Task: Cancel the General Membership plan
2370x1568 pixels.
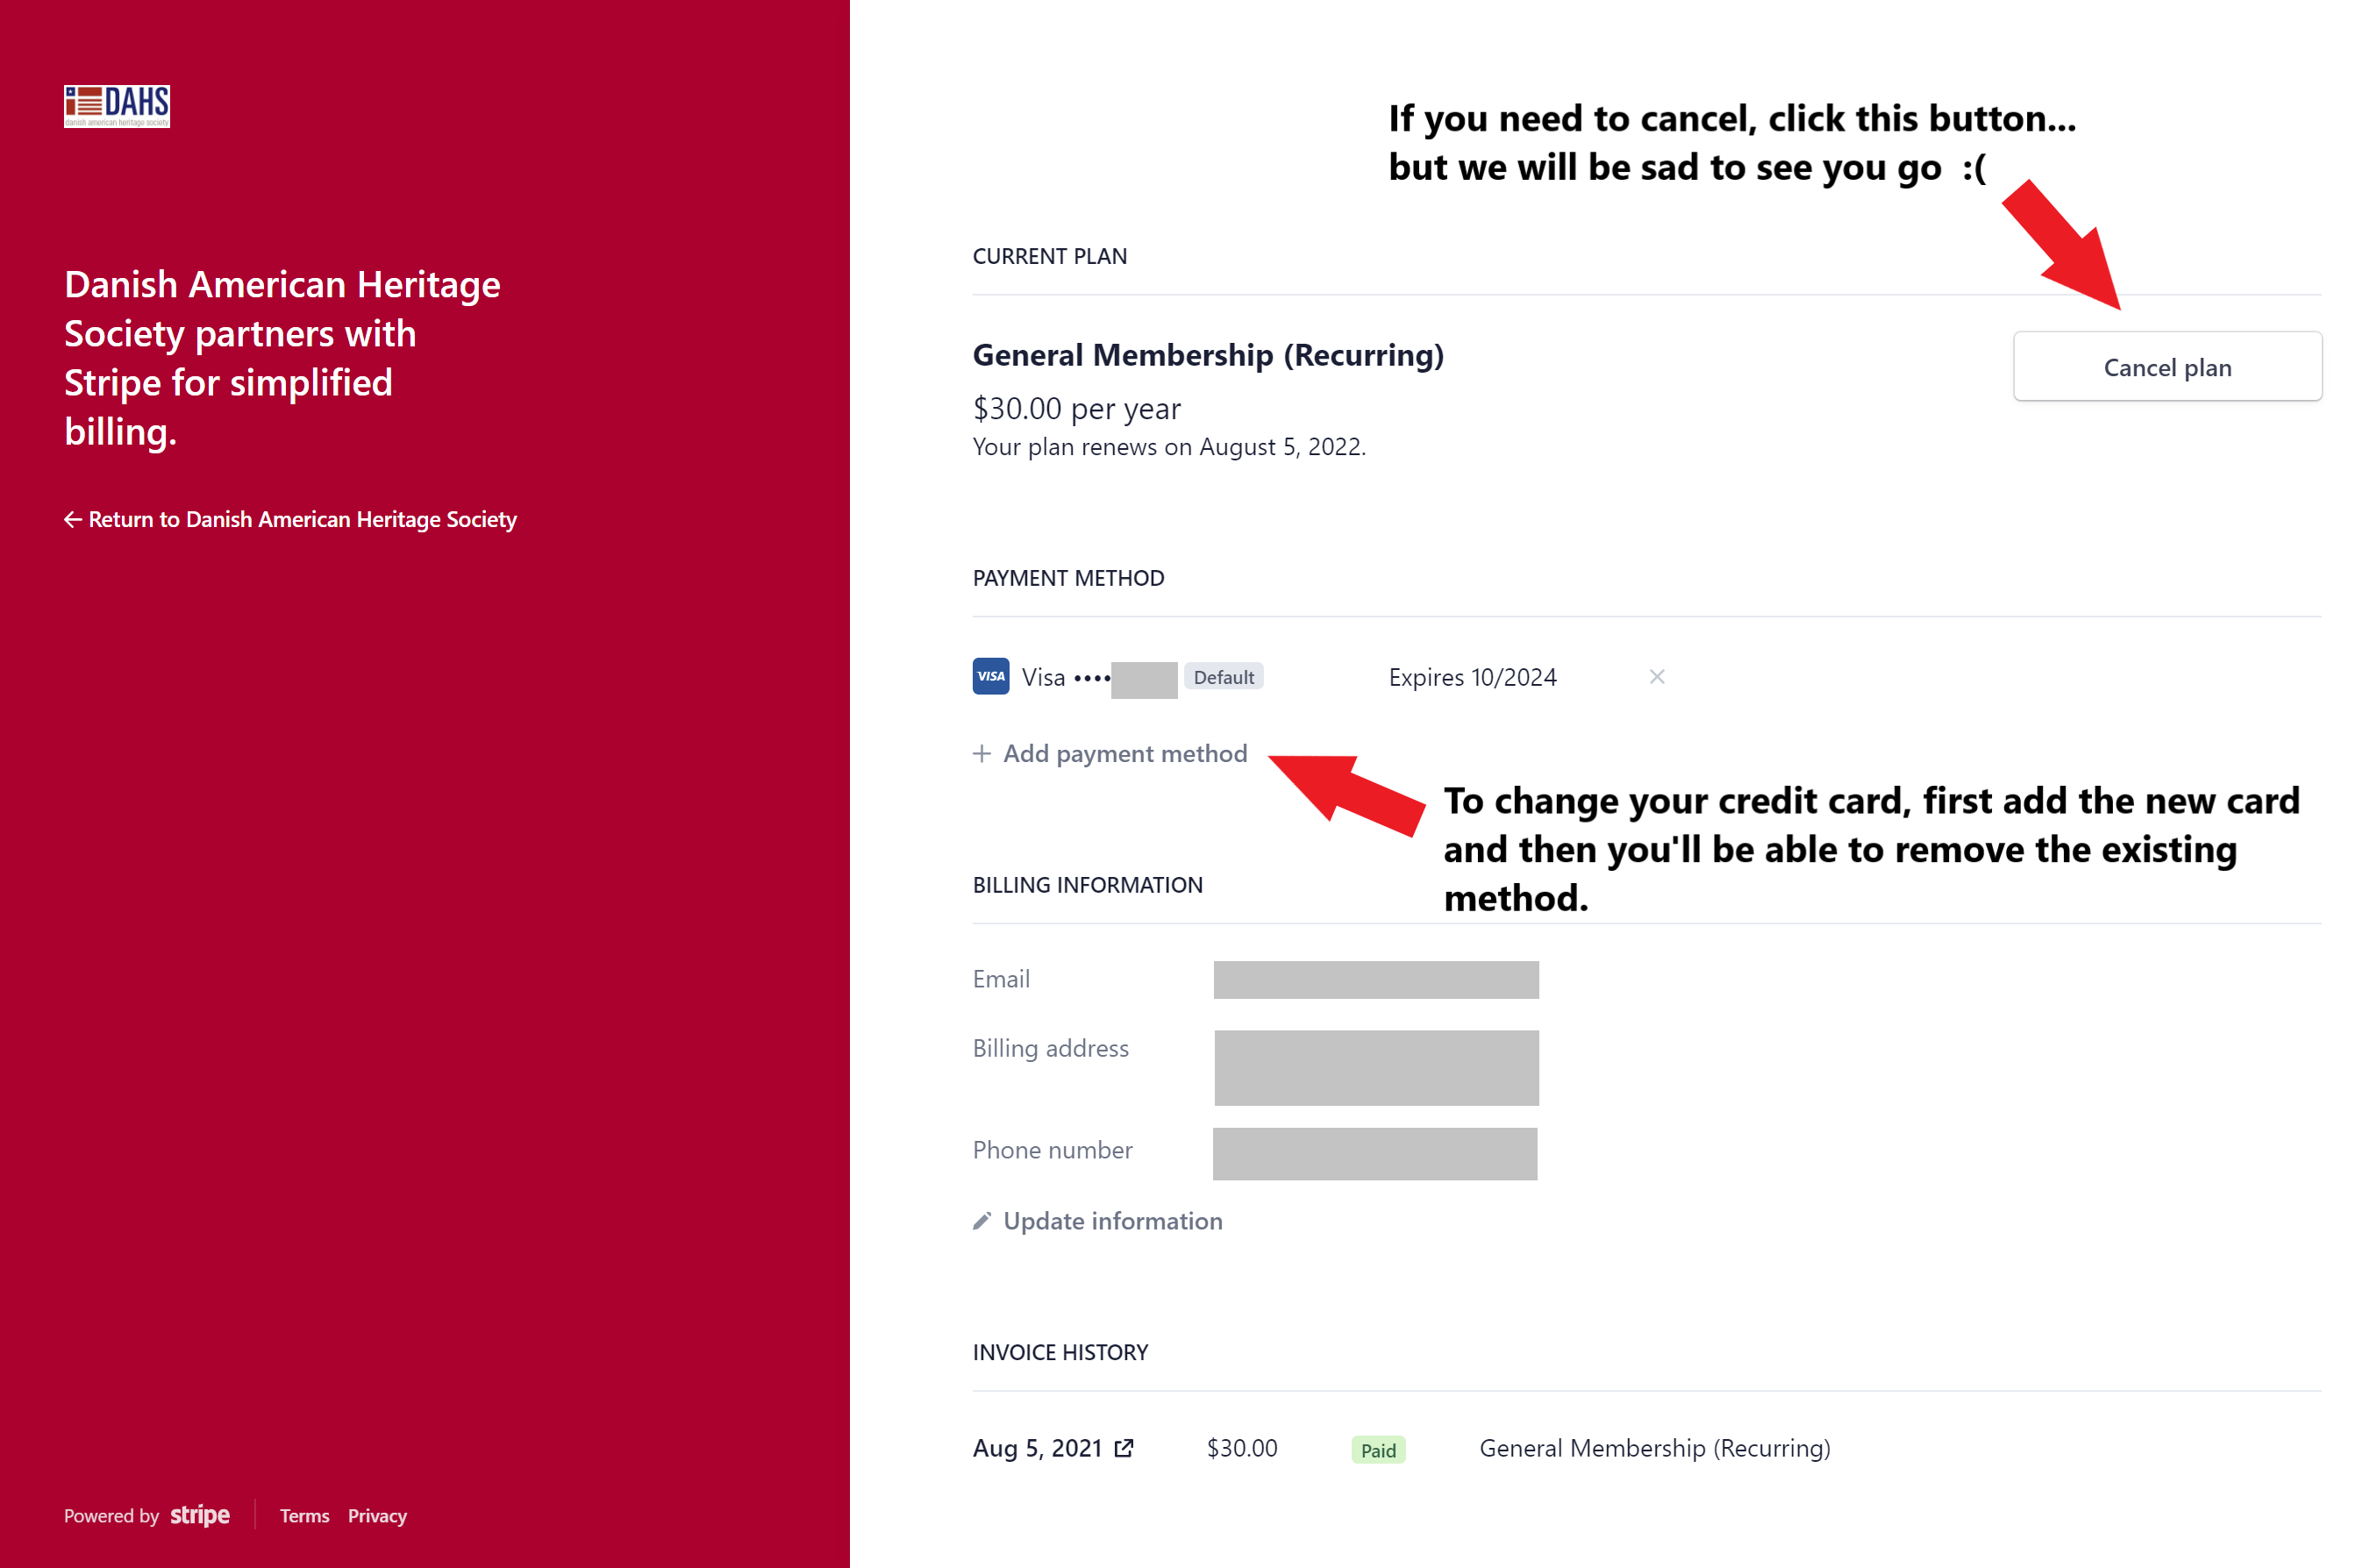Action: click(x=2167, y=367)
